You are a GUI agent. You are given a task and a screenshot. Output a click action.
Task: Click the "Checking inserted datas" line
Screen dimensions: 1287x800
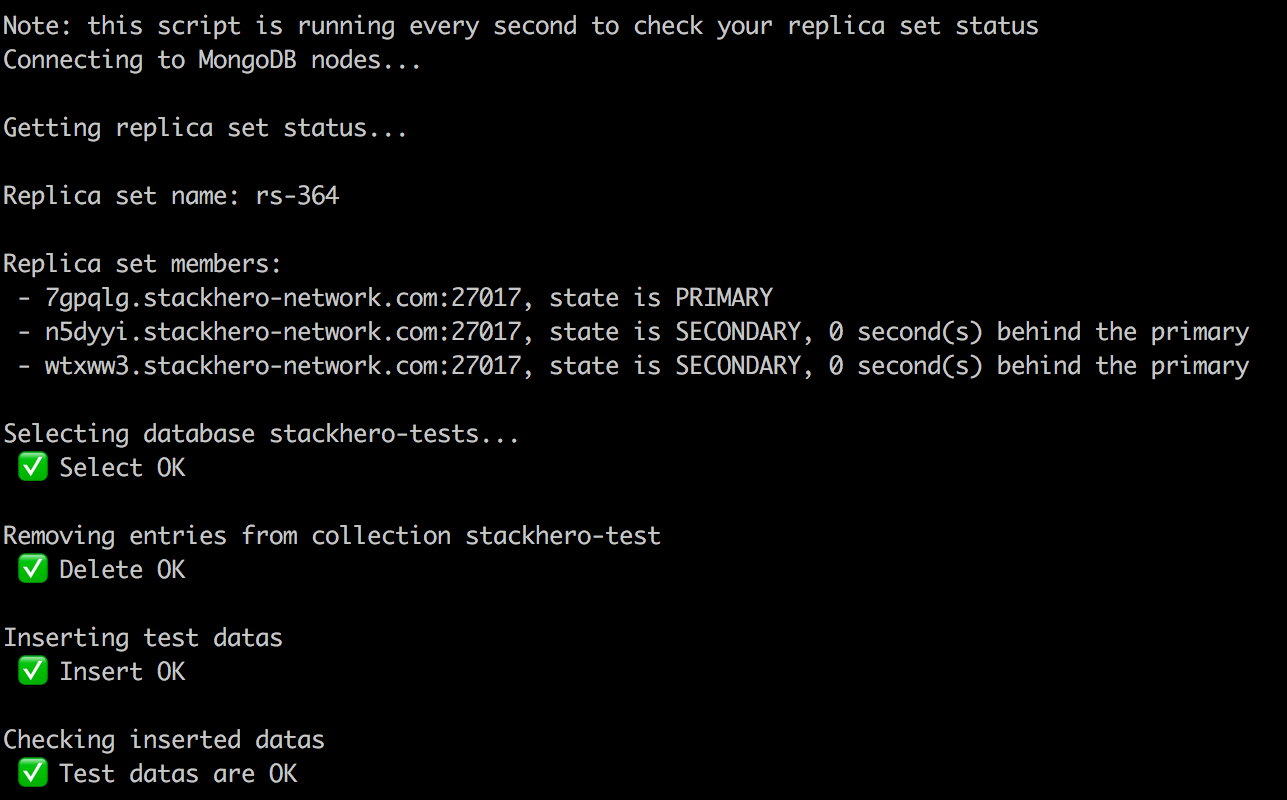pos(164,740)
